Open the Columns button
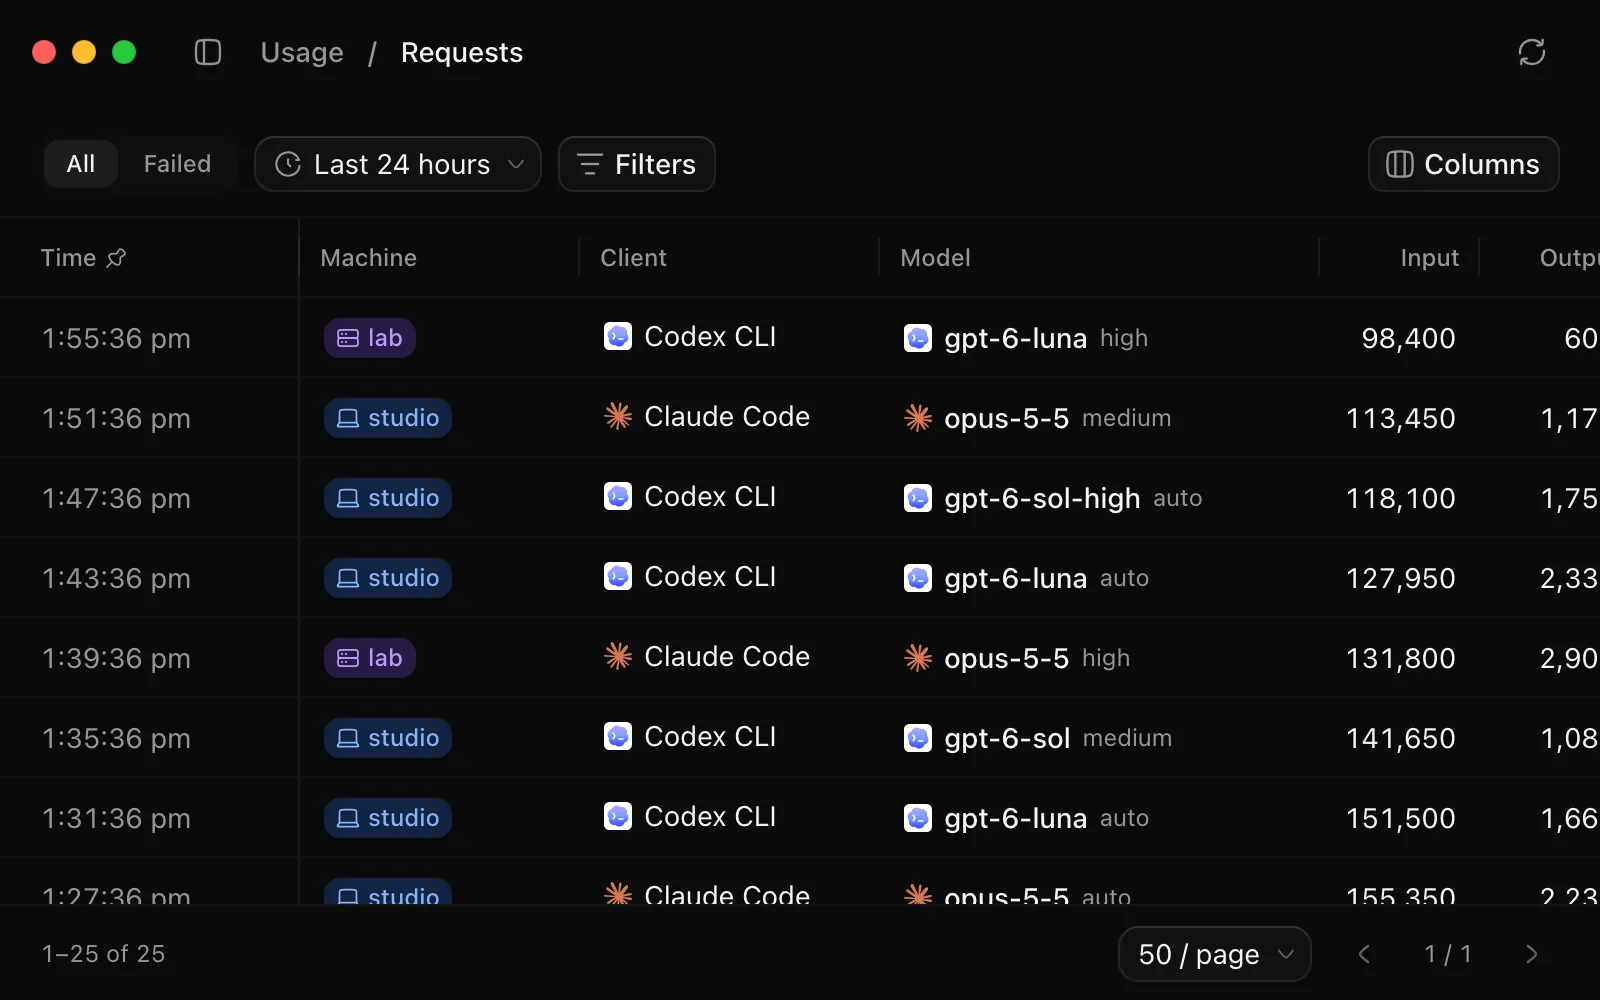The width and height of the screenshot is (1600, 1000). (x=1464, y=164)
